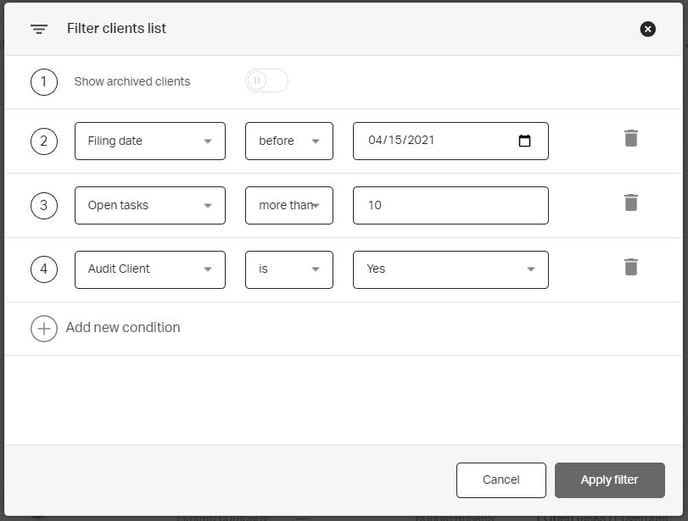The width and height of the screenshot is (688, 521).
Task: Click the filter icon beside the dialog title
Action: 39,29
